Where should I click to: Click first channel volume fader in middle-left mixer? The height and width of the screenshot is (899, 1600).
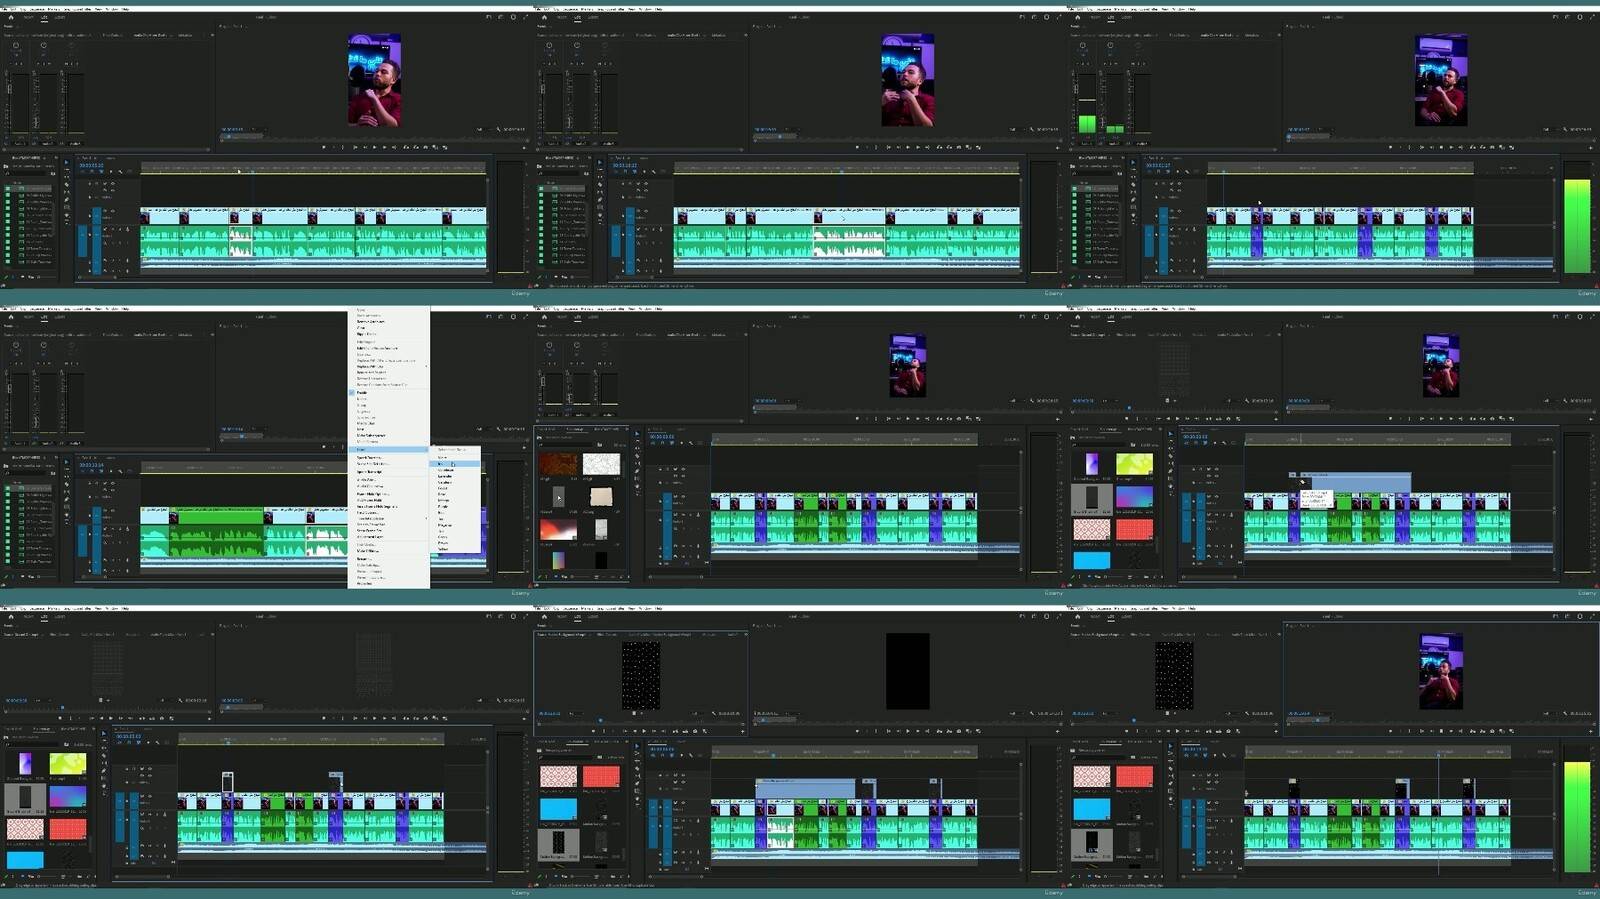point(10,388)
